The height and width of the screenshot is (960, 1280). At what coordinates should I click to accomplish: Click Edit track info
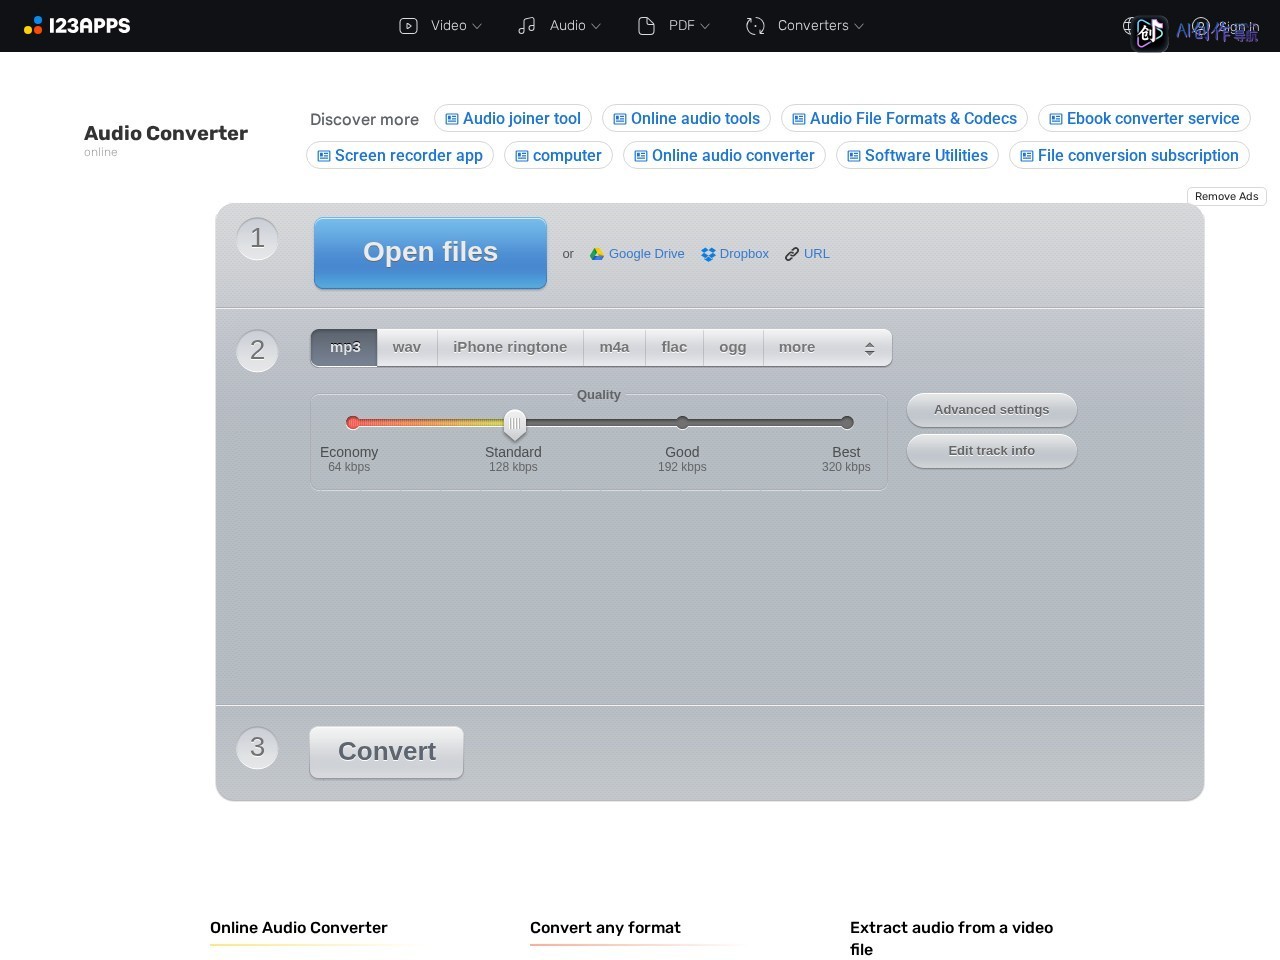coord(992,450)
